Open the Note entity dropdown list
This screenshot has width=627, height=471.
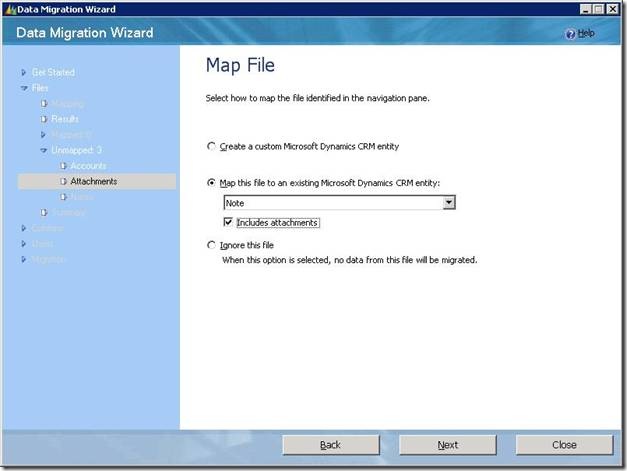tap(449, 203)
